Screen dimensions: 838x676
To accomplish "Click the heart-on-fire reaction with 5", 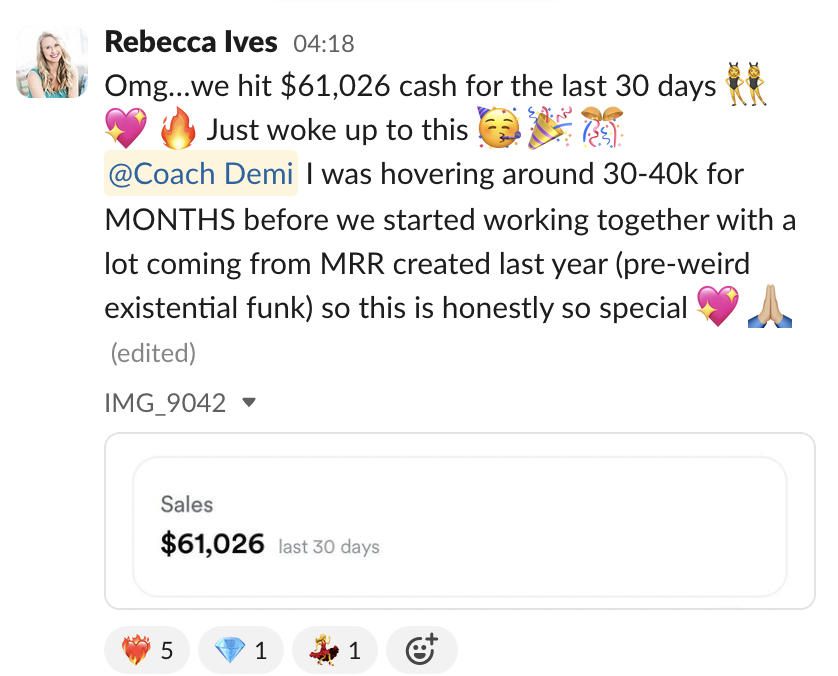I will coord(146,651).
